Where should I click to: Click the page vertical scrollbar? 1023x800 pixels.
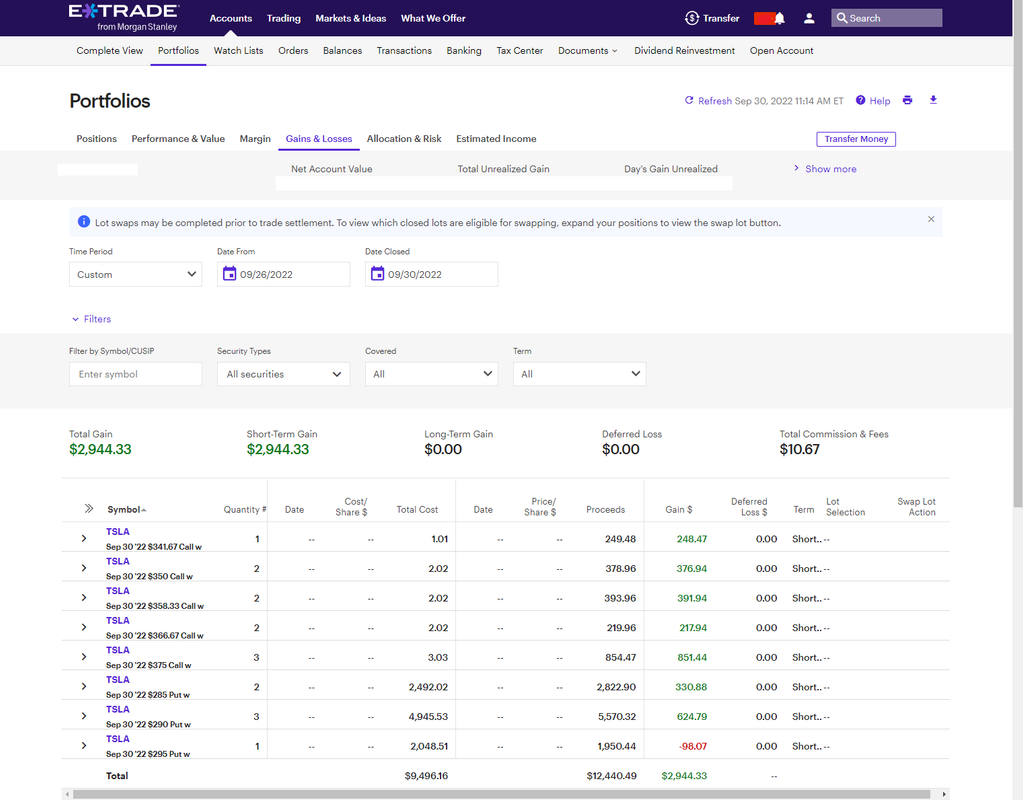pyautogui.click(x=1018, y=254)
